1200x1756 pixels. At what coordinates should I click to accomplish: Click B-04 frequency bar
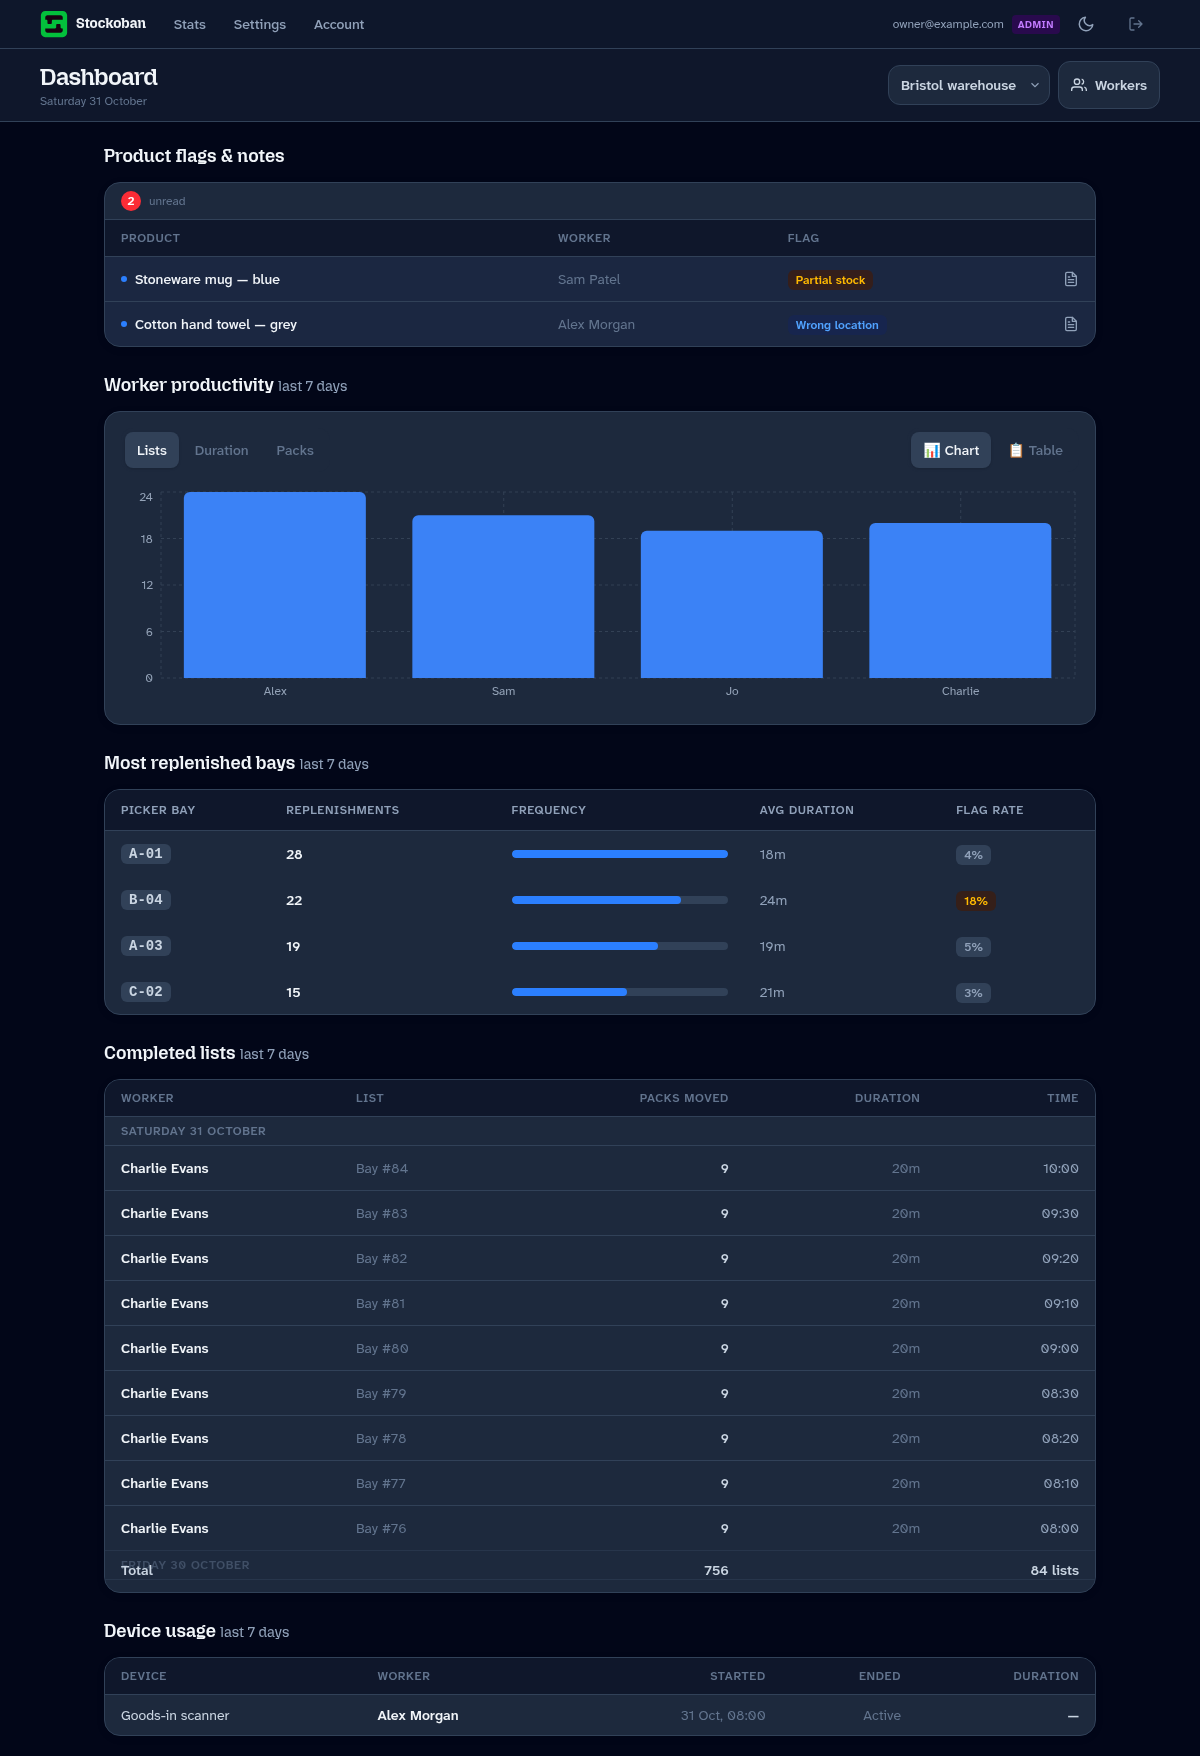pos(620,900)
